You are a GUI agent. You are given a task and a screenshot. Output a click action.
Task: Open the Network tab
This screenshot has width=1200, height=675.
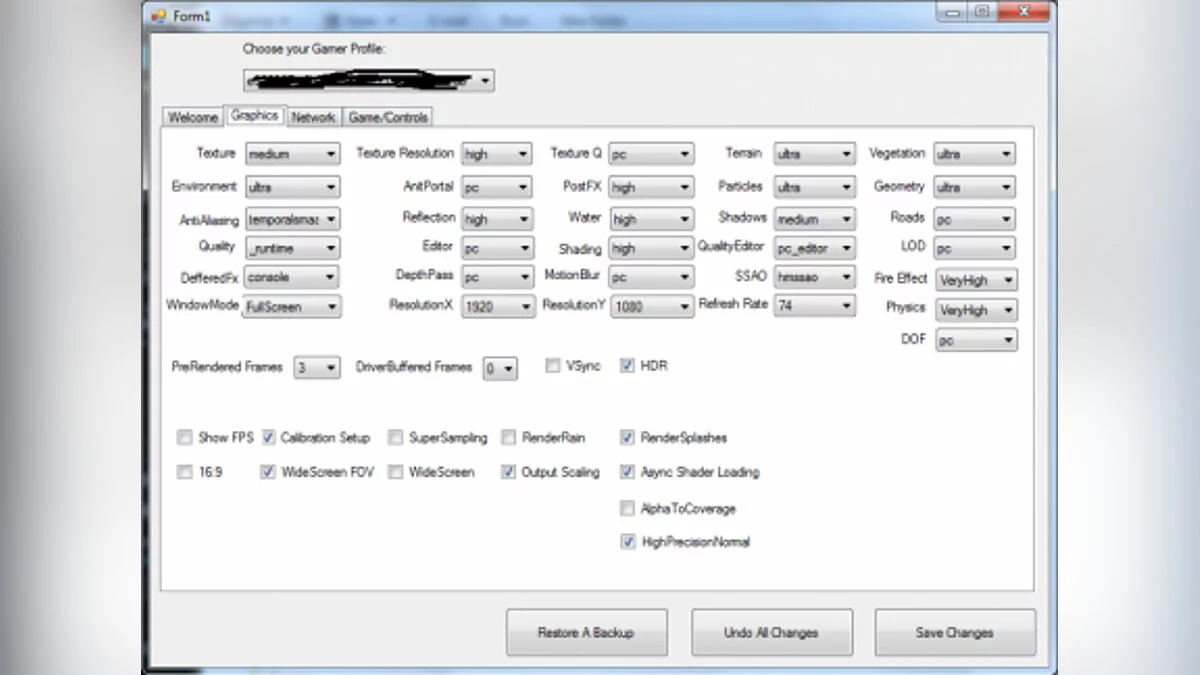pyautogui.click(x=313, y=117)
